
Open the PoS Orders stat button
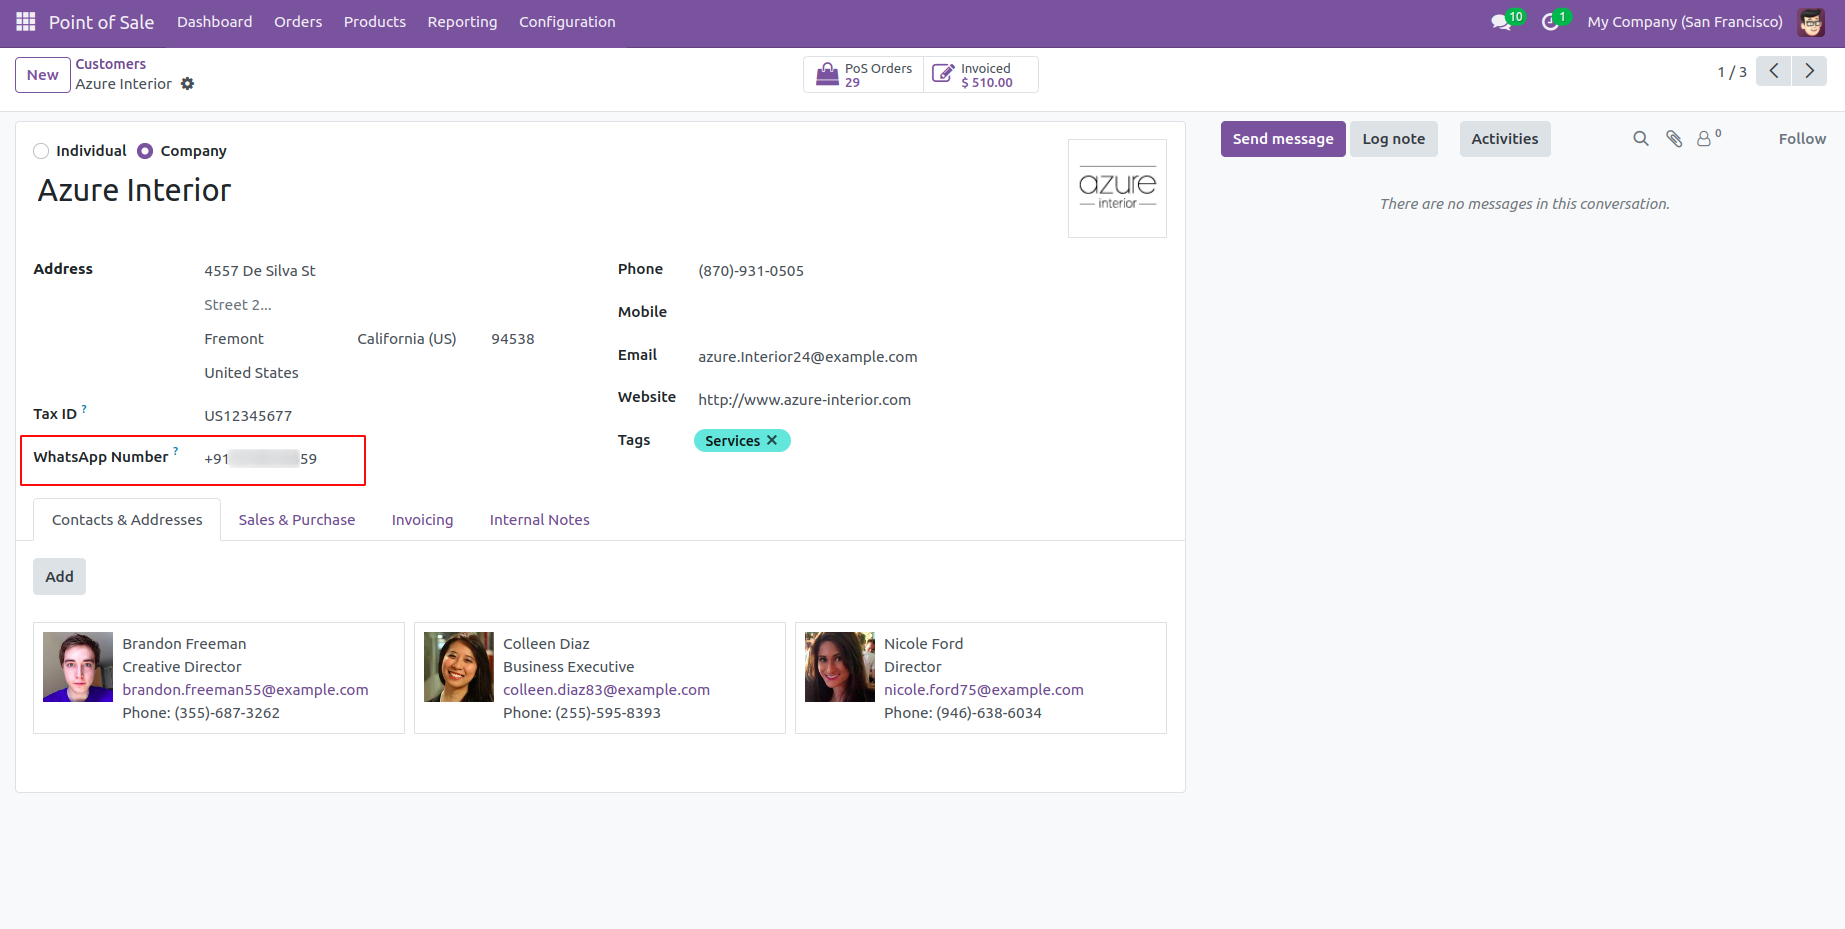[864, 75]
